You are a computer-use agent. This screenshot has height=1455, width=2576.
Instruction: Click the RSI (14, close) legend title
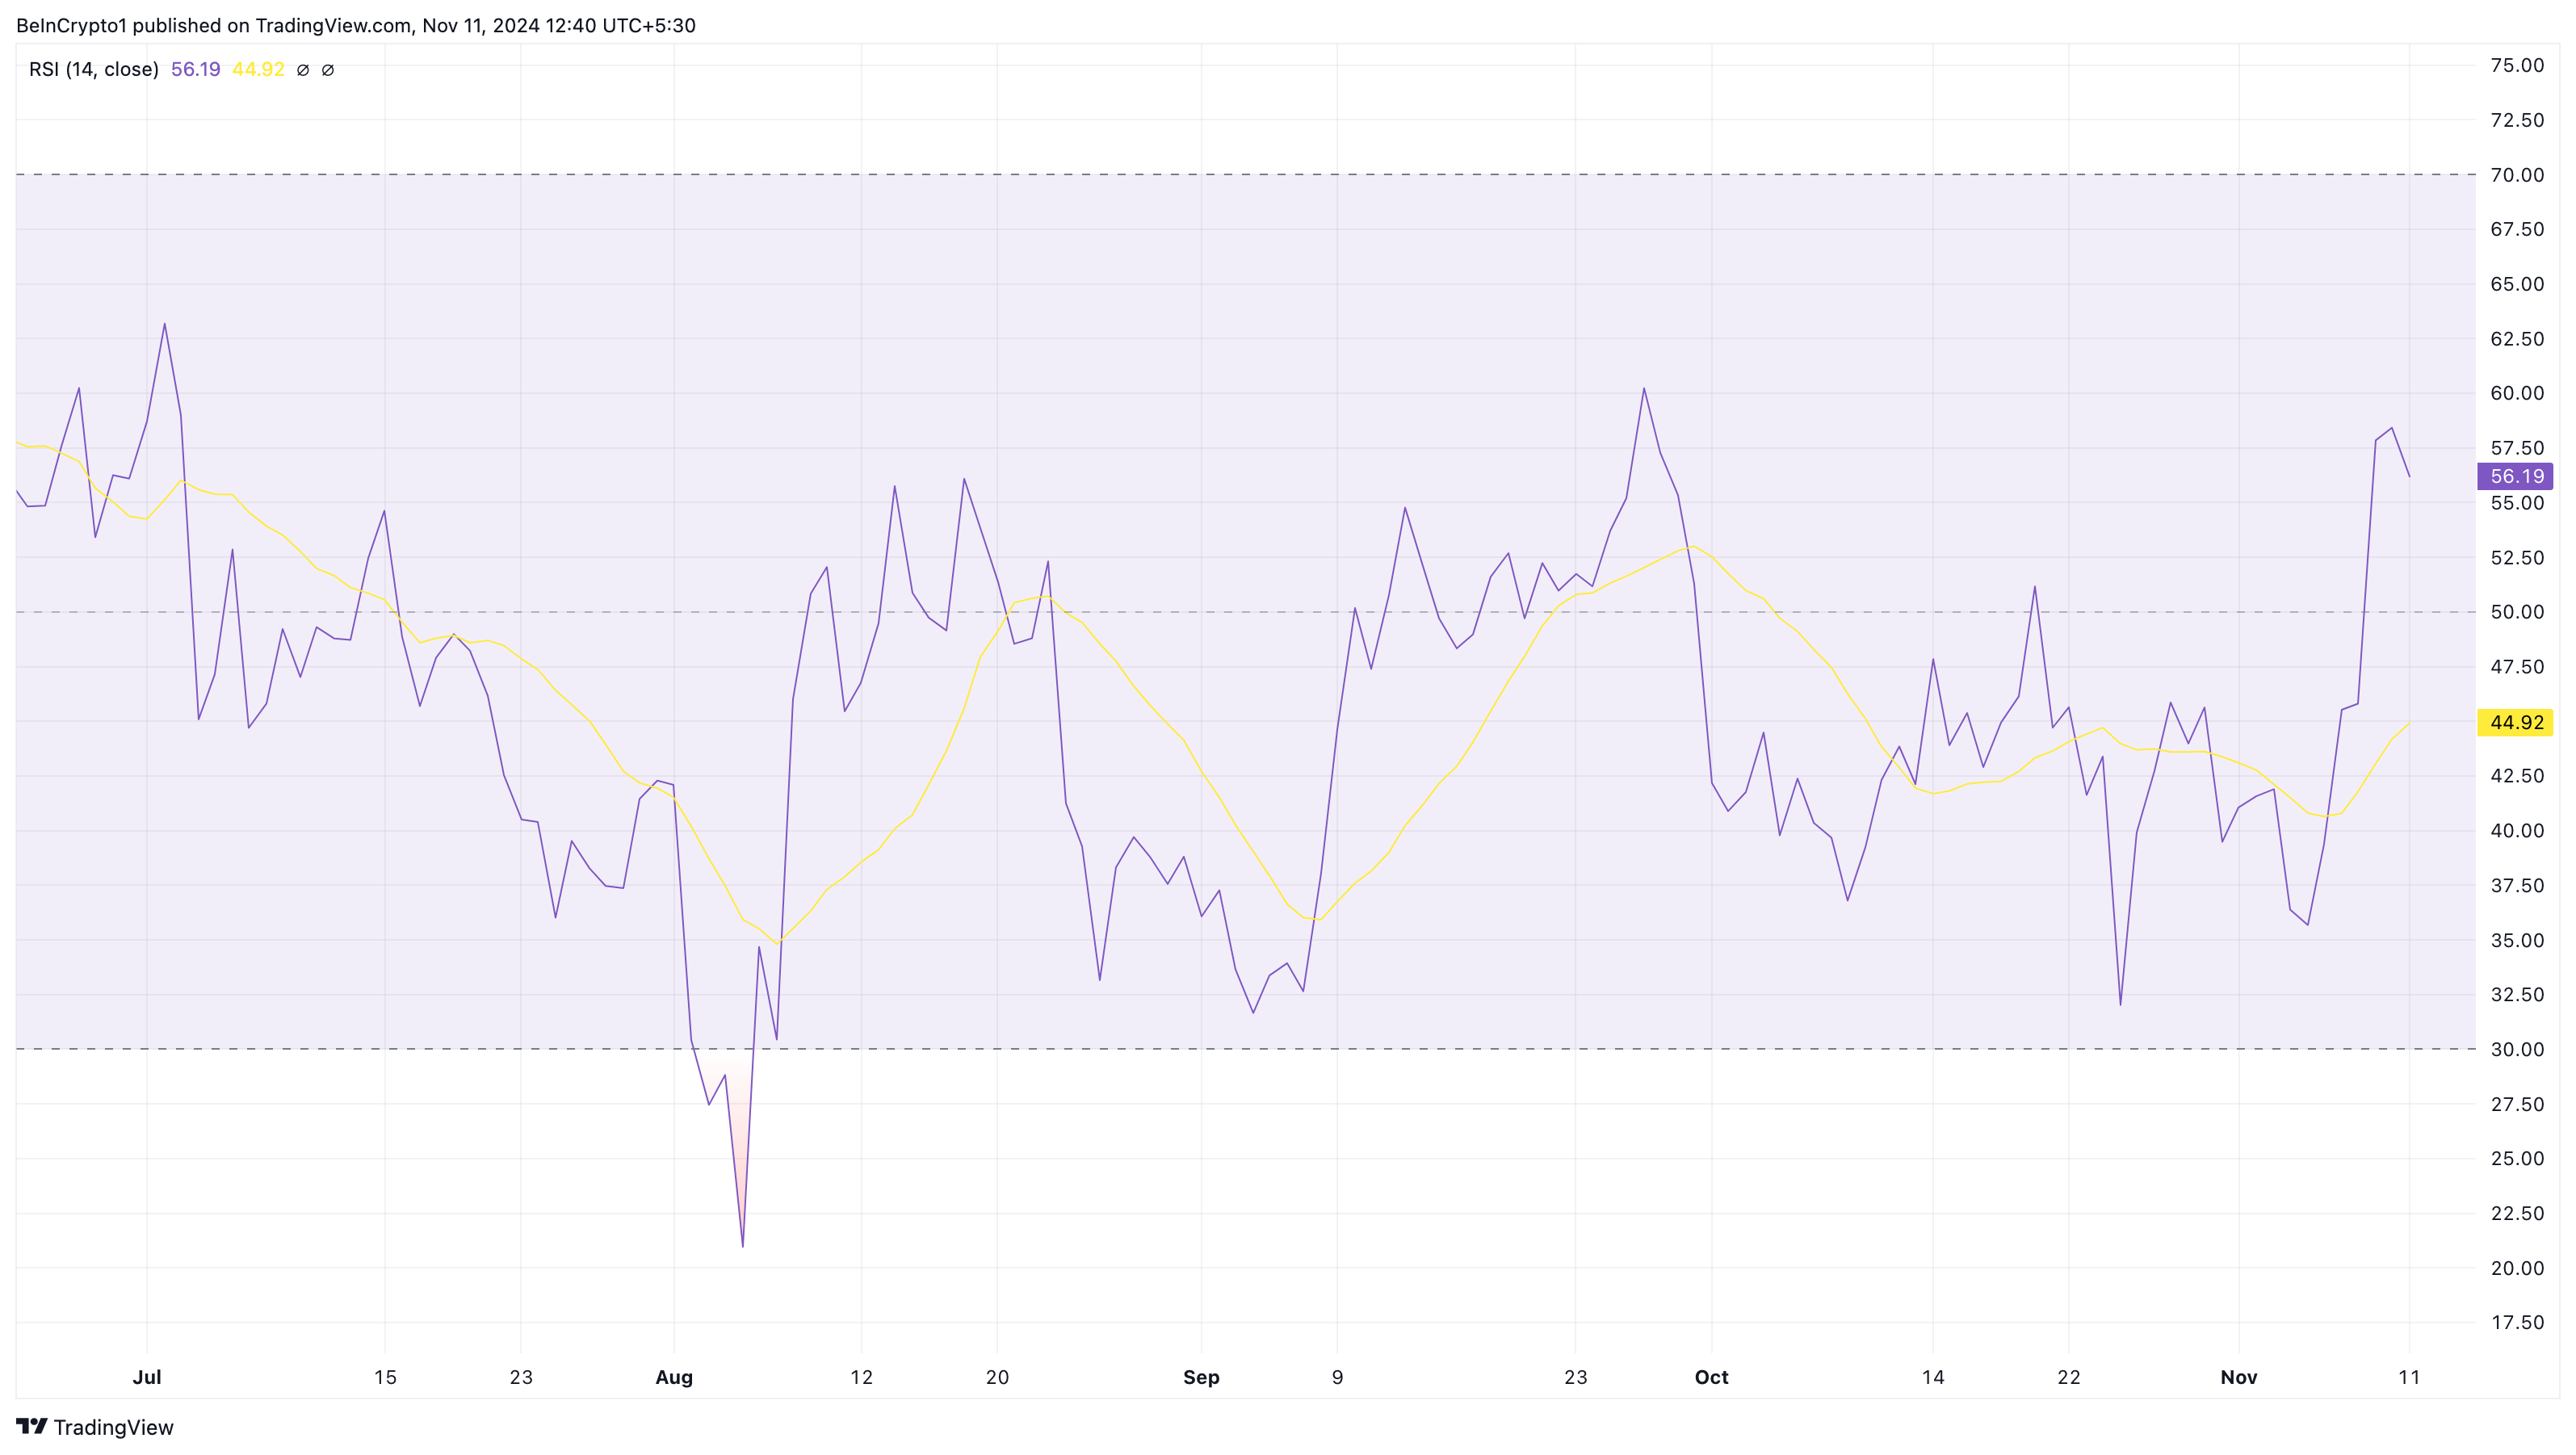coord(94,69)
